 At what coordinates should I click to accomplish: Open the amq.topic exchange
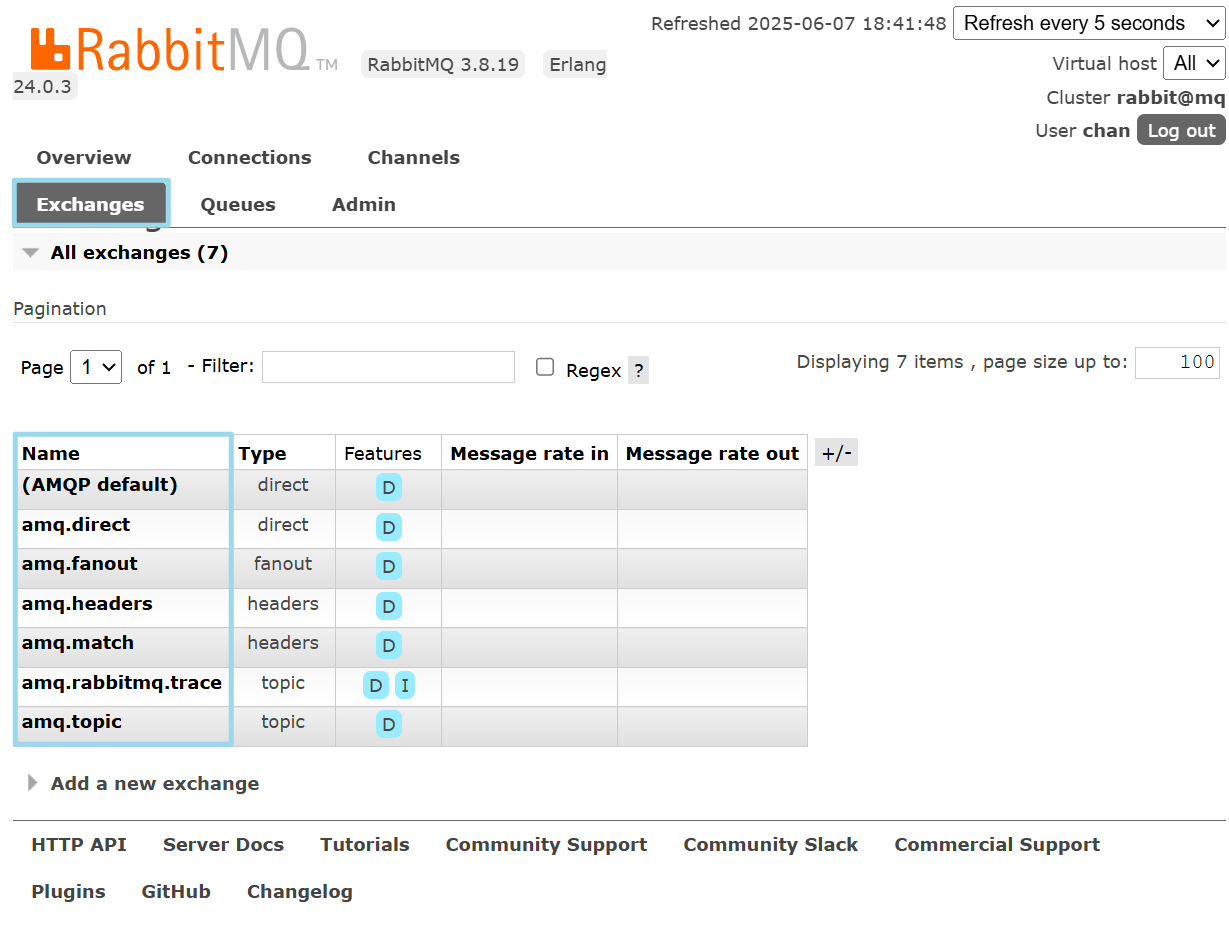pos(72,722)
